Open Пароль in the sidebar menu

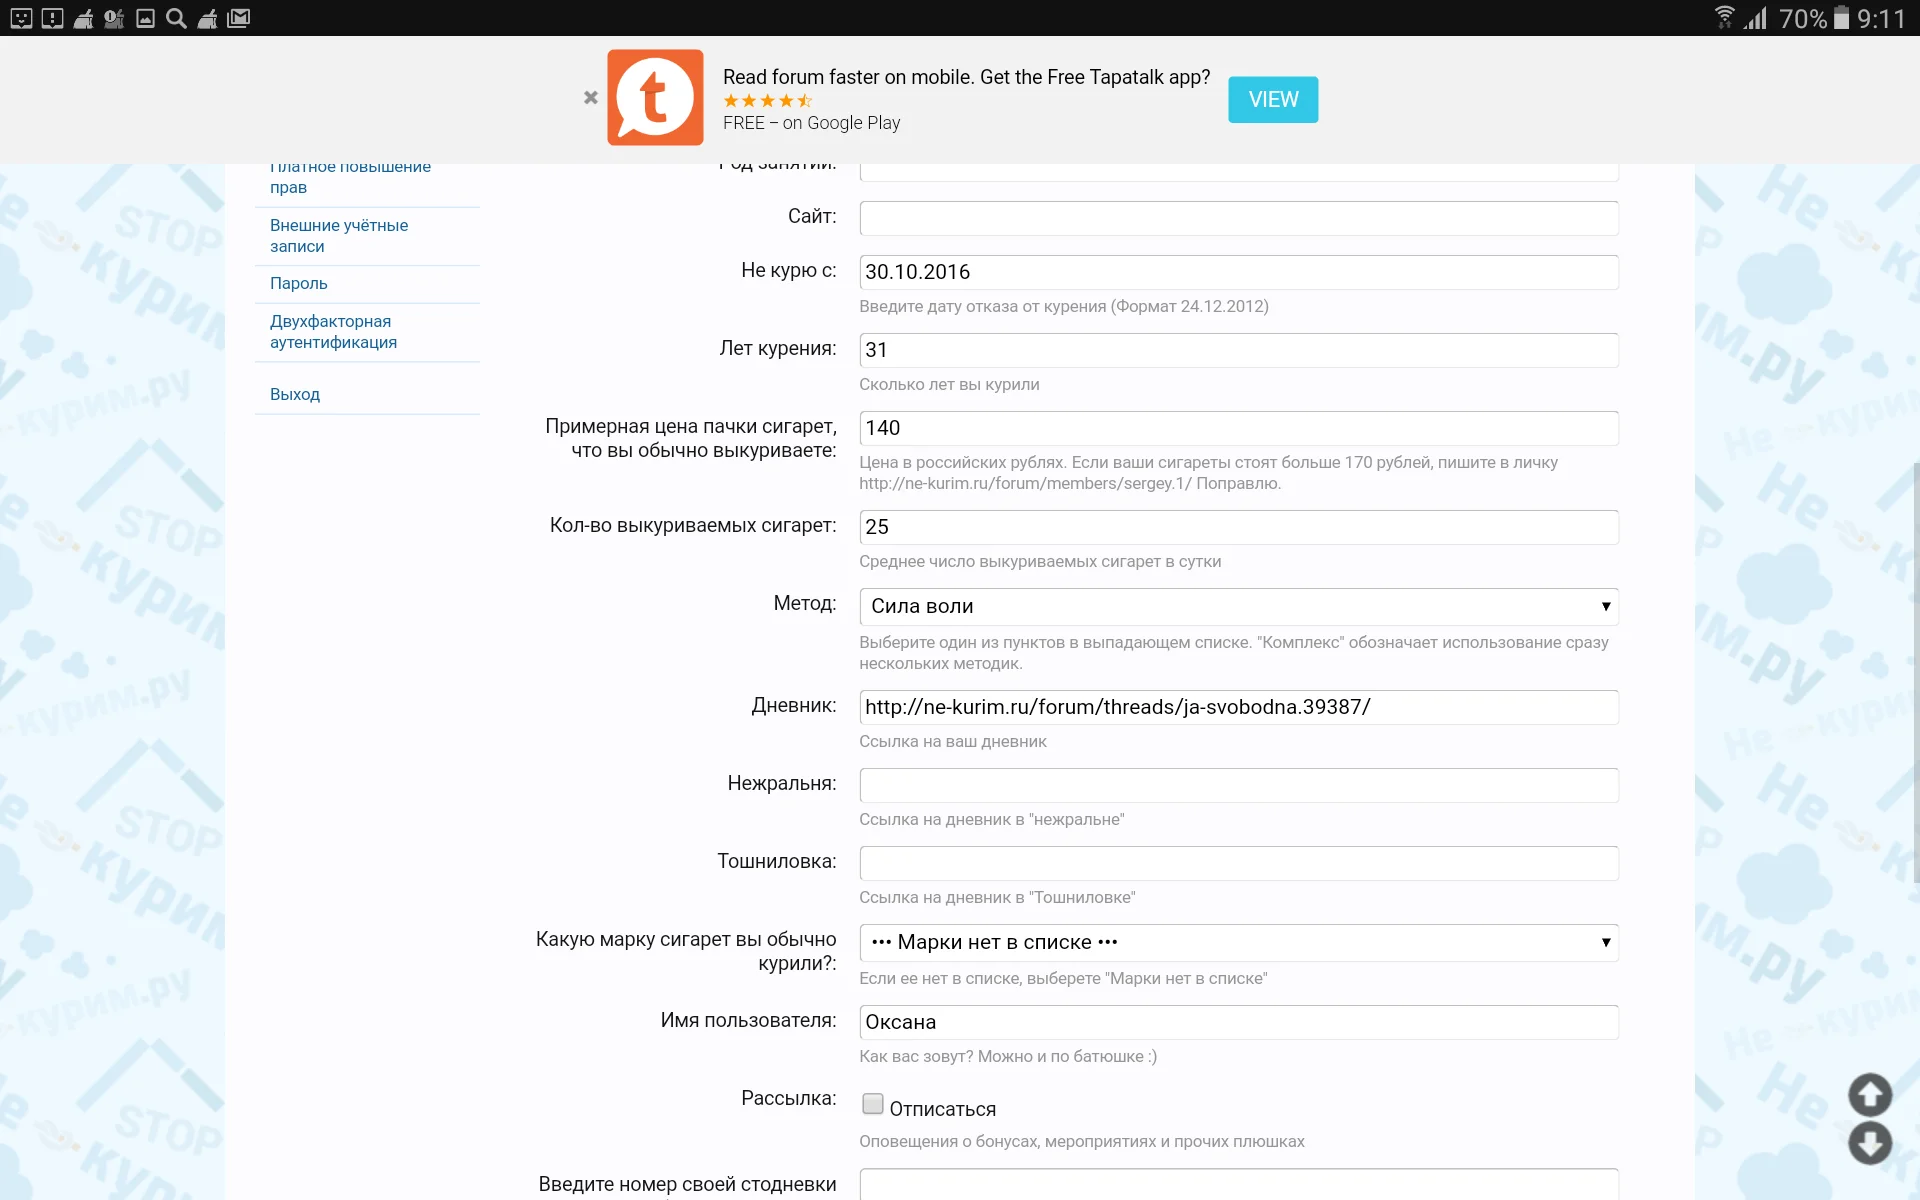tap(299, 283)
